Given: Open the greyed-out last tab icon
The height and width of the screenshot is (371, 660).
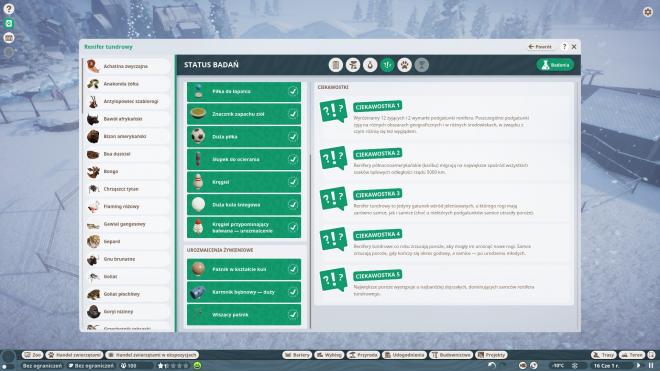Looking at the screenshot, I should (x=422, y=65).
